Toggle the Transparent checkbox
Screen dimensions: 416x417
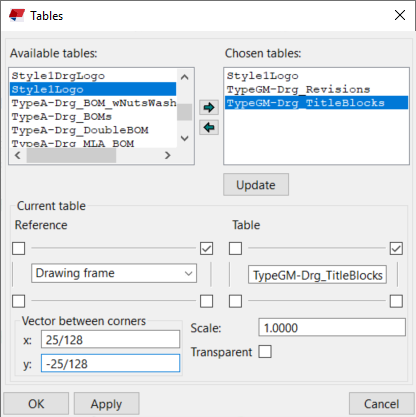[265, 352]
